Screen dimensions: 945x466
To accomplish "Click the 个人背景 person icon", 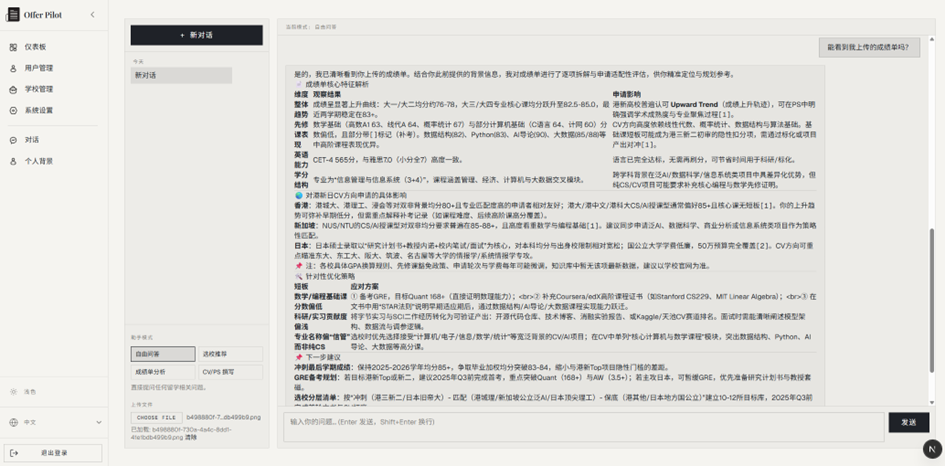I will coord(13,161).
